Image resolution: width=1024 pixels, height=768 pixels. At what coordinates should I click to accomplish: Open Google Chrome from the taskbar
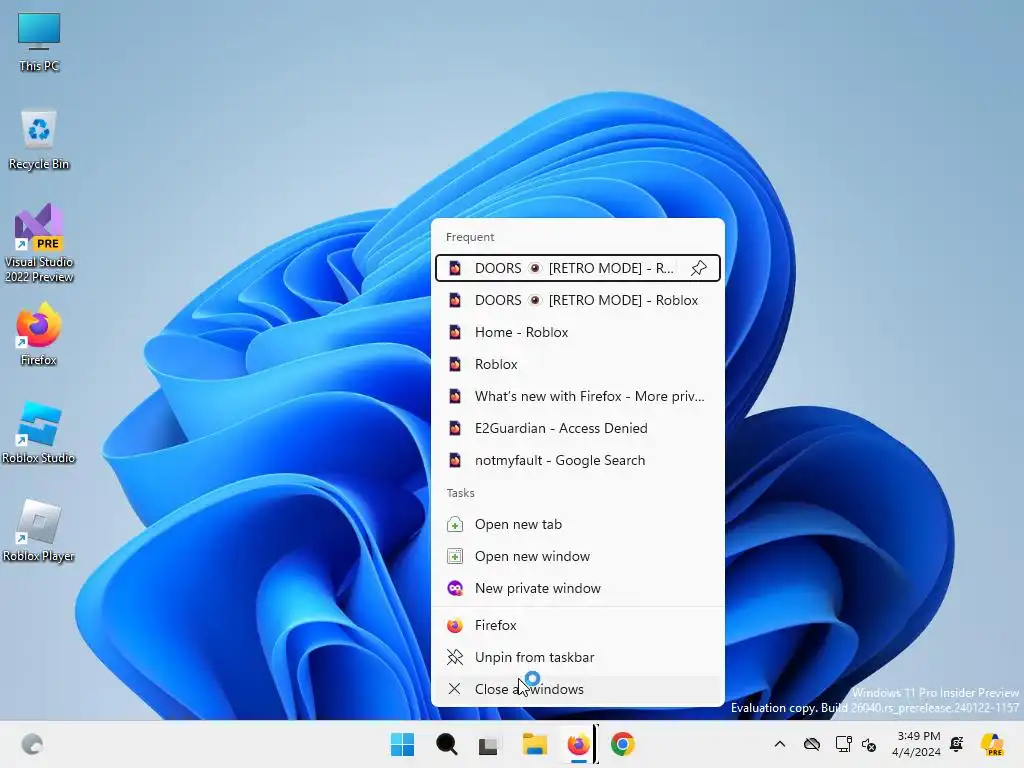622,744
